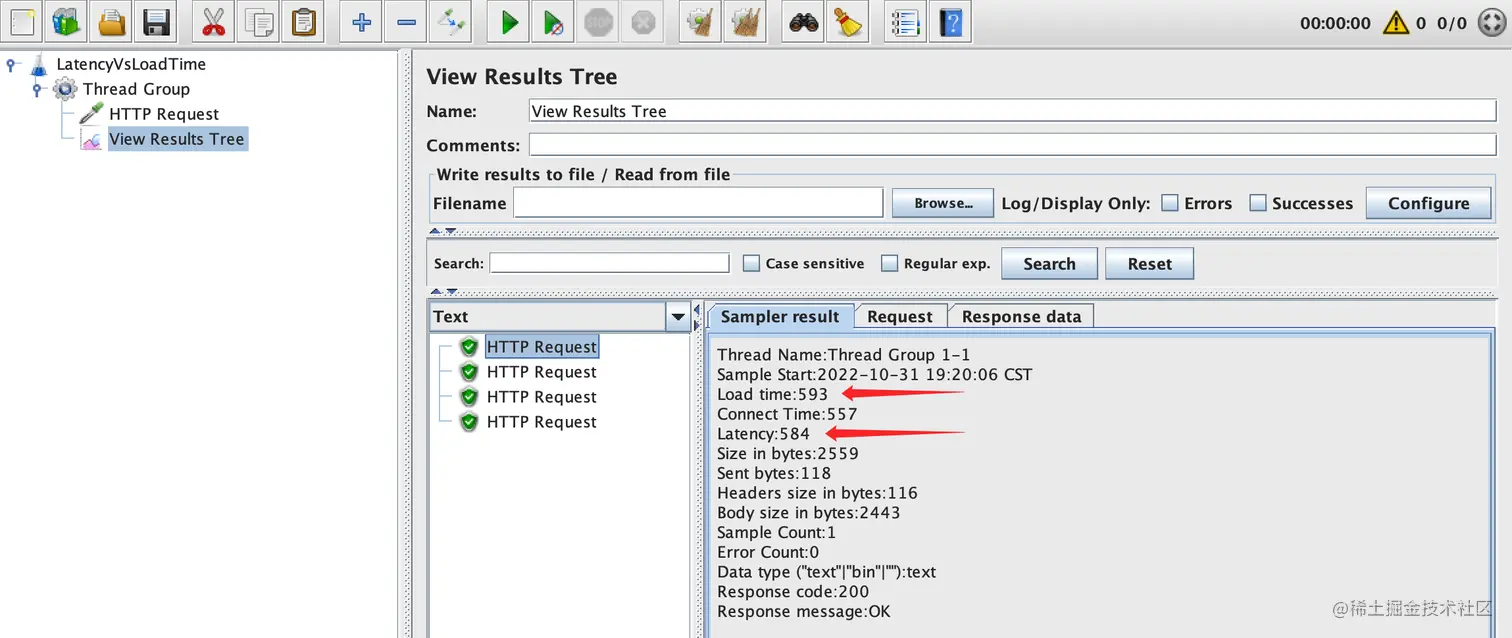The height and width of the screenshot is (638, 1512).
Task: Click the 'Load time:593' text
Action: (772, 394)
